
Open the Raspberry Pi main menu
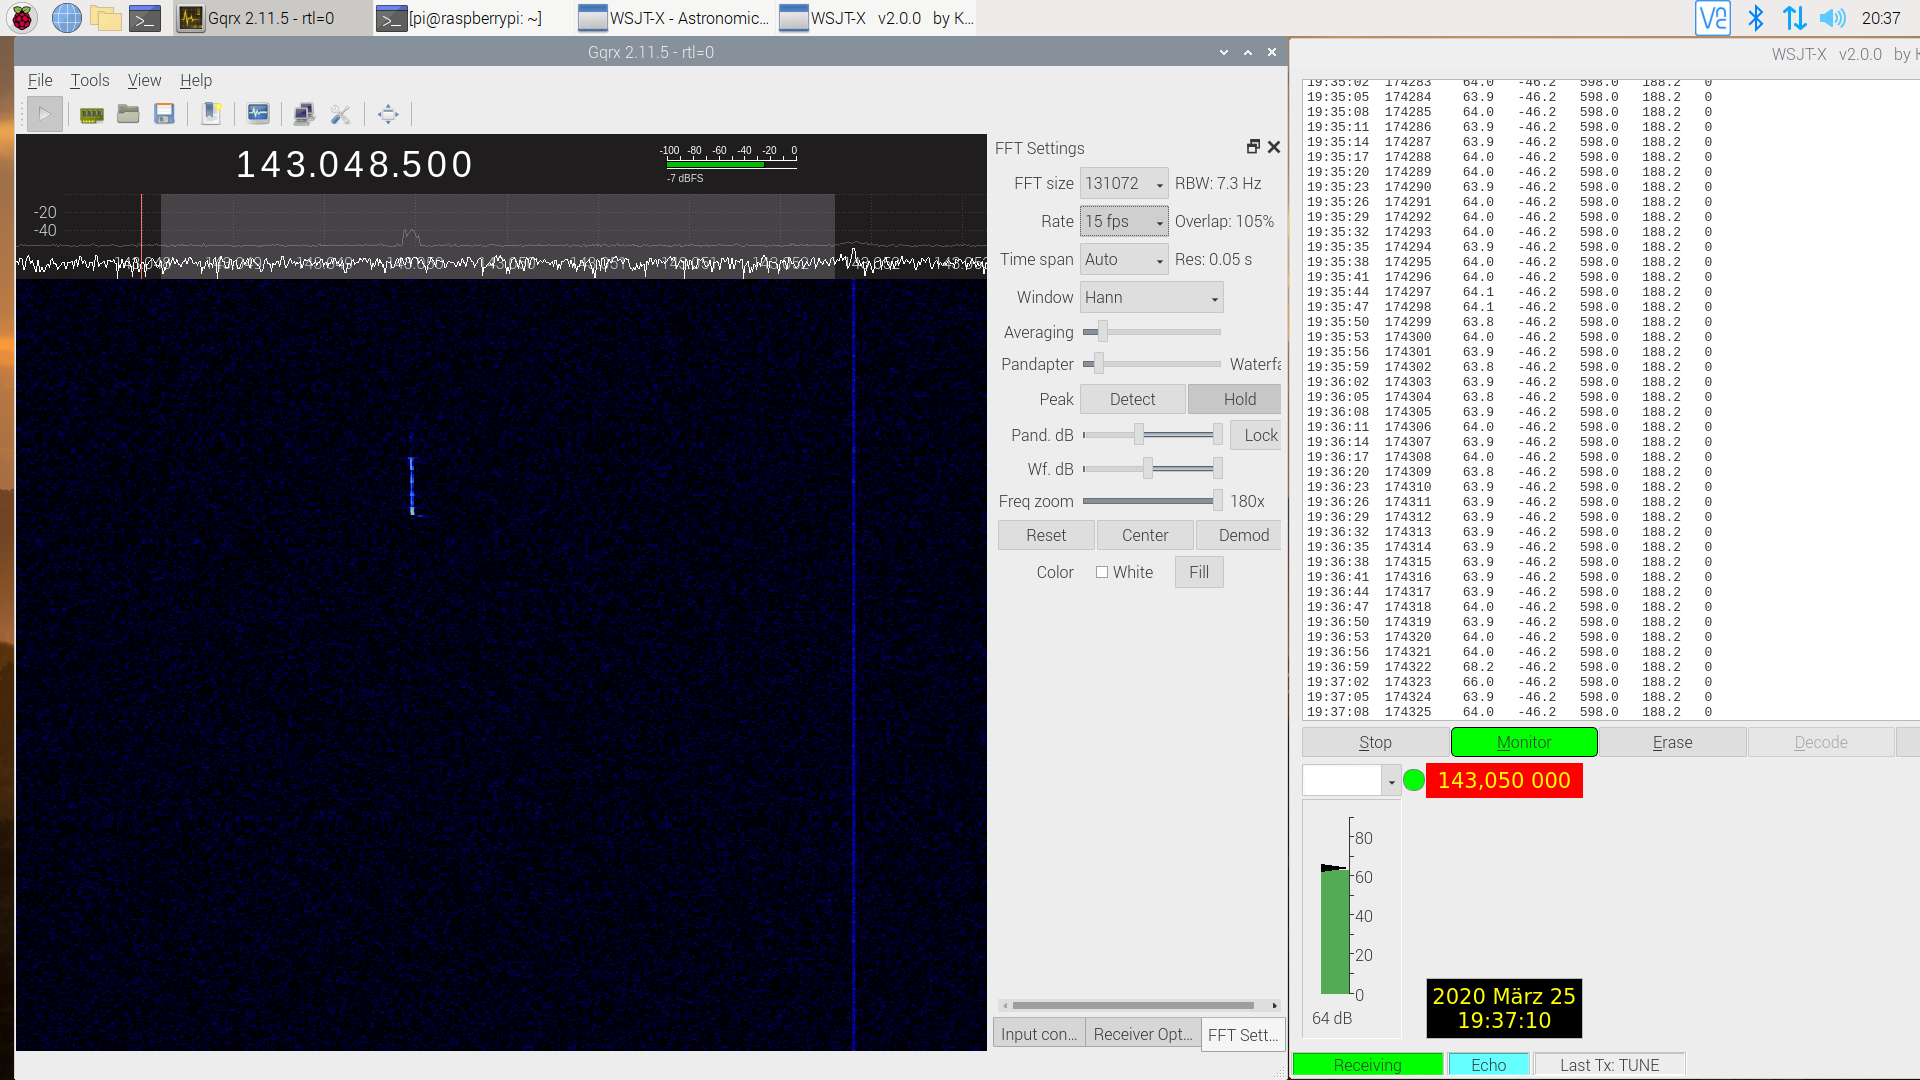tap(22, 18)
